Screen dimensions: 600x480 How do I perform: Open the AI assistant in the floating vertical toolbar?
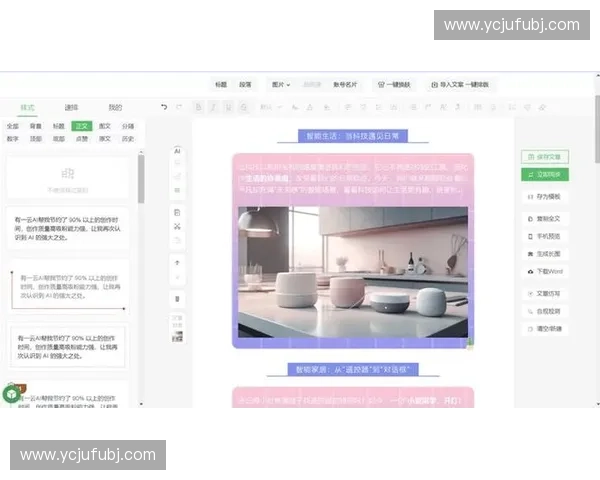(177, 151)
